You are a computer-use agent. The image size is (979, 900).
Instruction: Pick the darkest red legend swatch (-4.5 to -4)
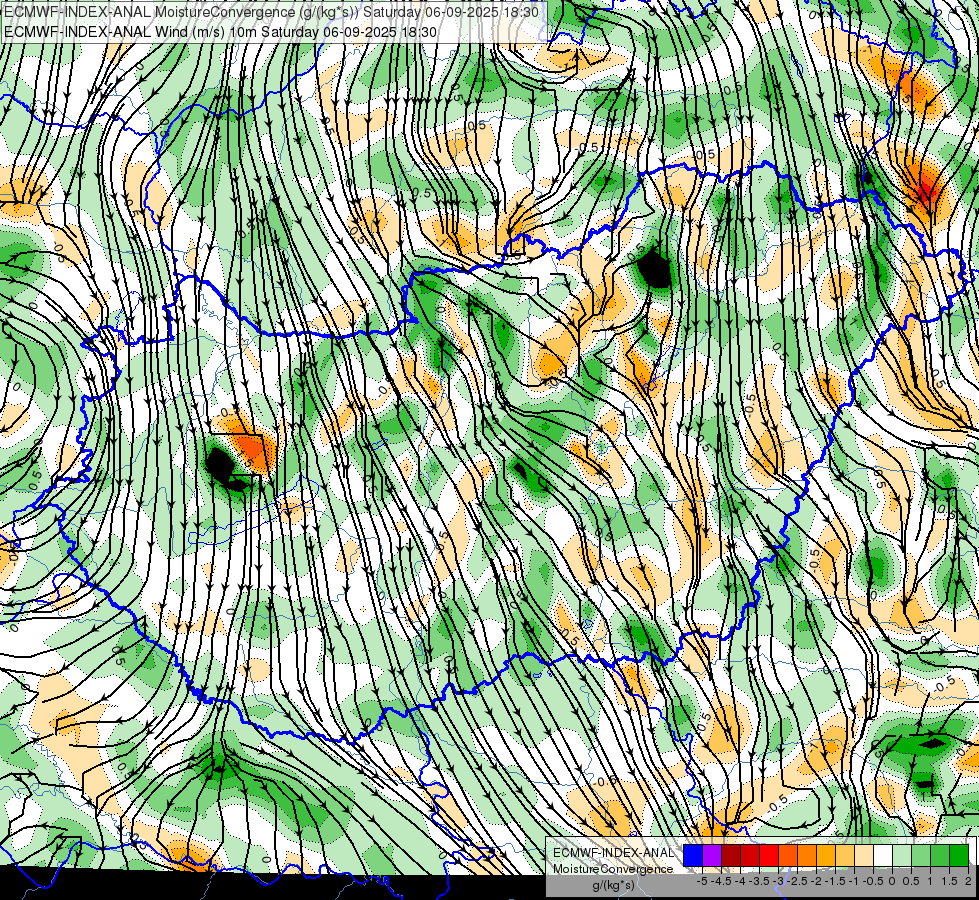(731, 856)
